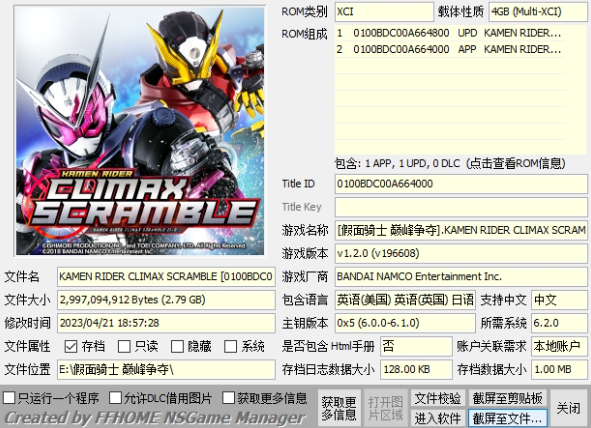The height and width of the screenshot is (428, 591).
Task: Enable the 只读 read-only checkbox
Action: 124,346
